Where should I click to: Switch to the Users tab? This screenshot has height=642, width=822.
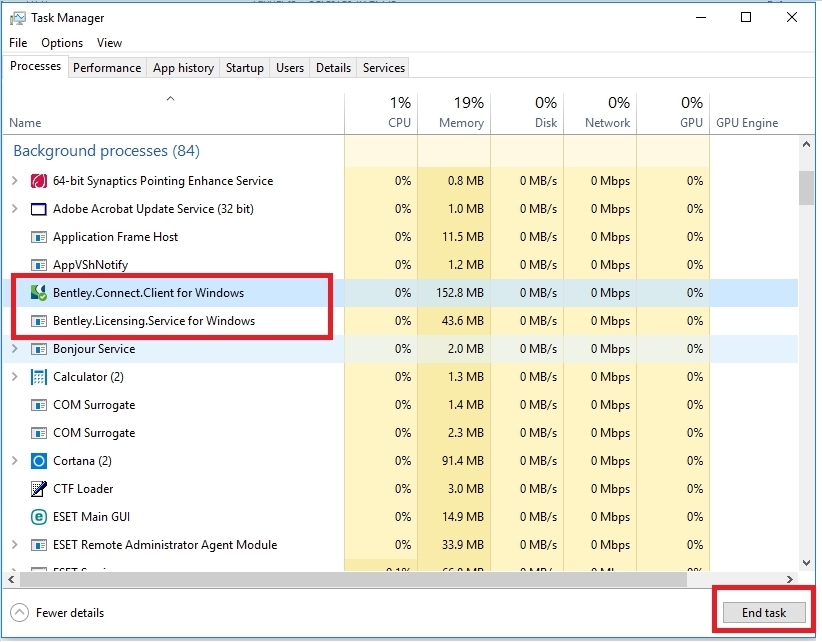point(290,68)
